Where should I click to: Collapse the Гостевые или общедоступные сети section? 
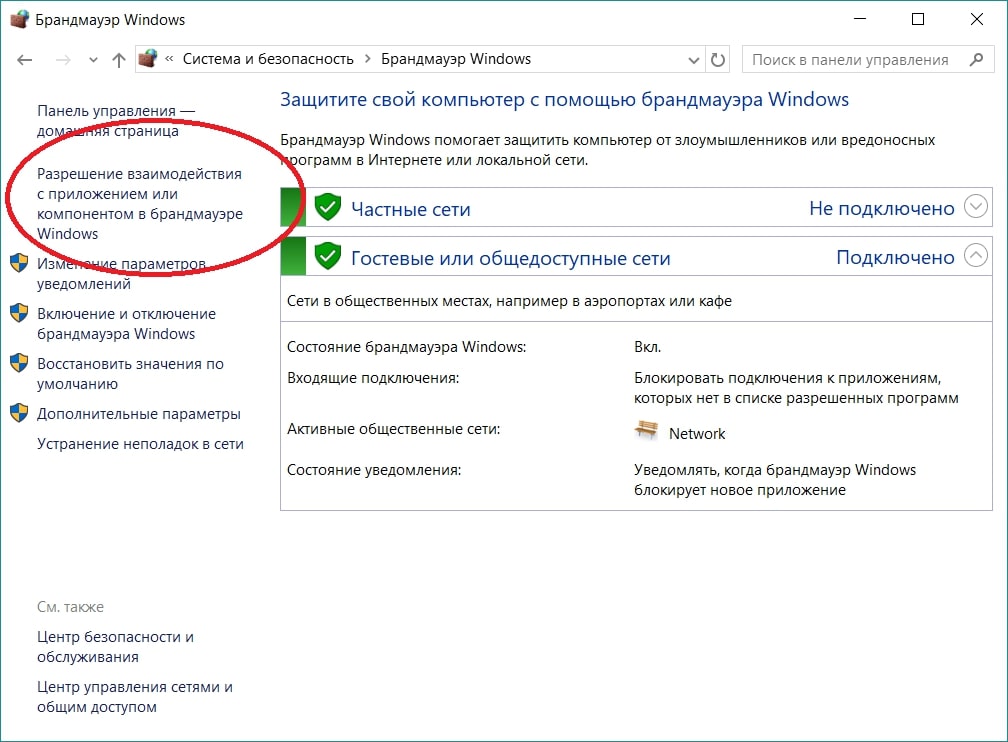[976, 256]
